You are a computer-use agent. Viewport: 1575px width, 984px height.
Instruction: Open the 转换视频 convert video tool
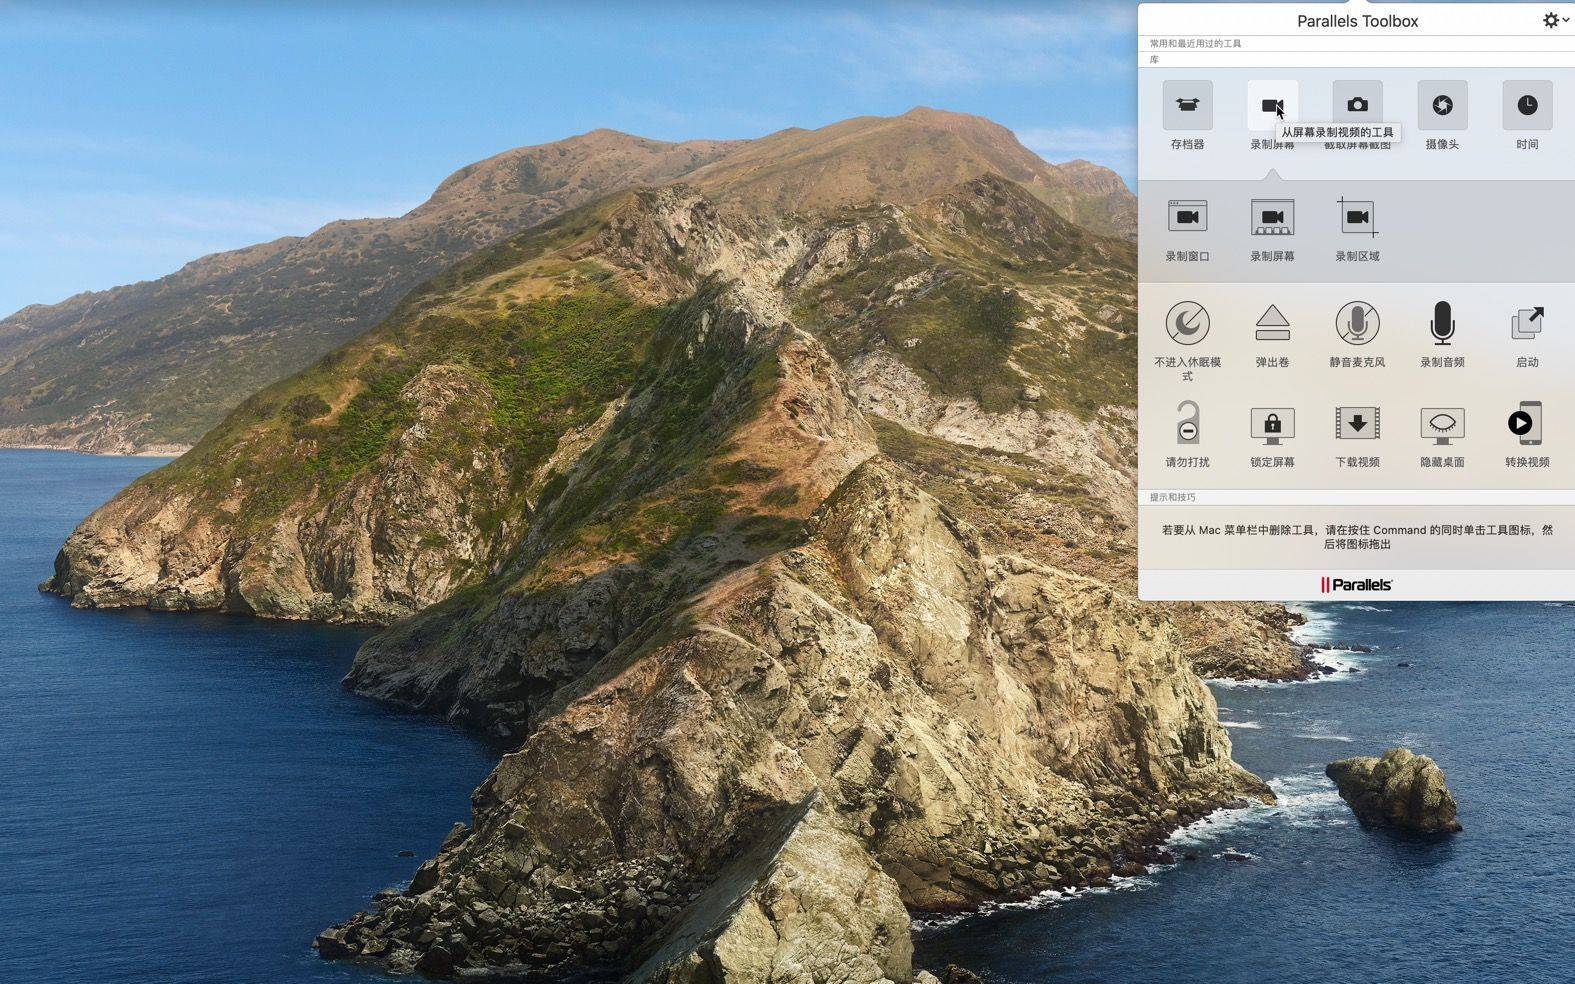tap(1527, 424)
